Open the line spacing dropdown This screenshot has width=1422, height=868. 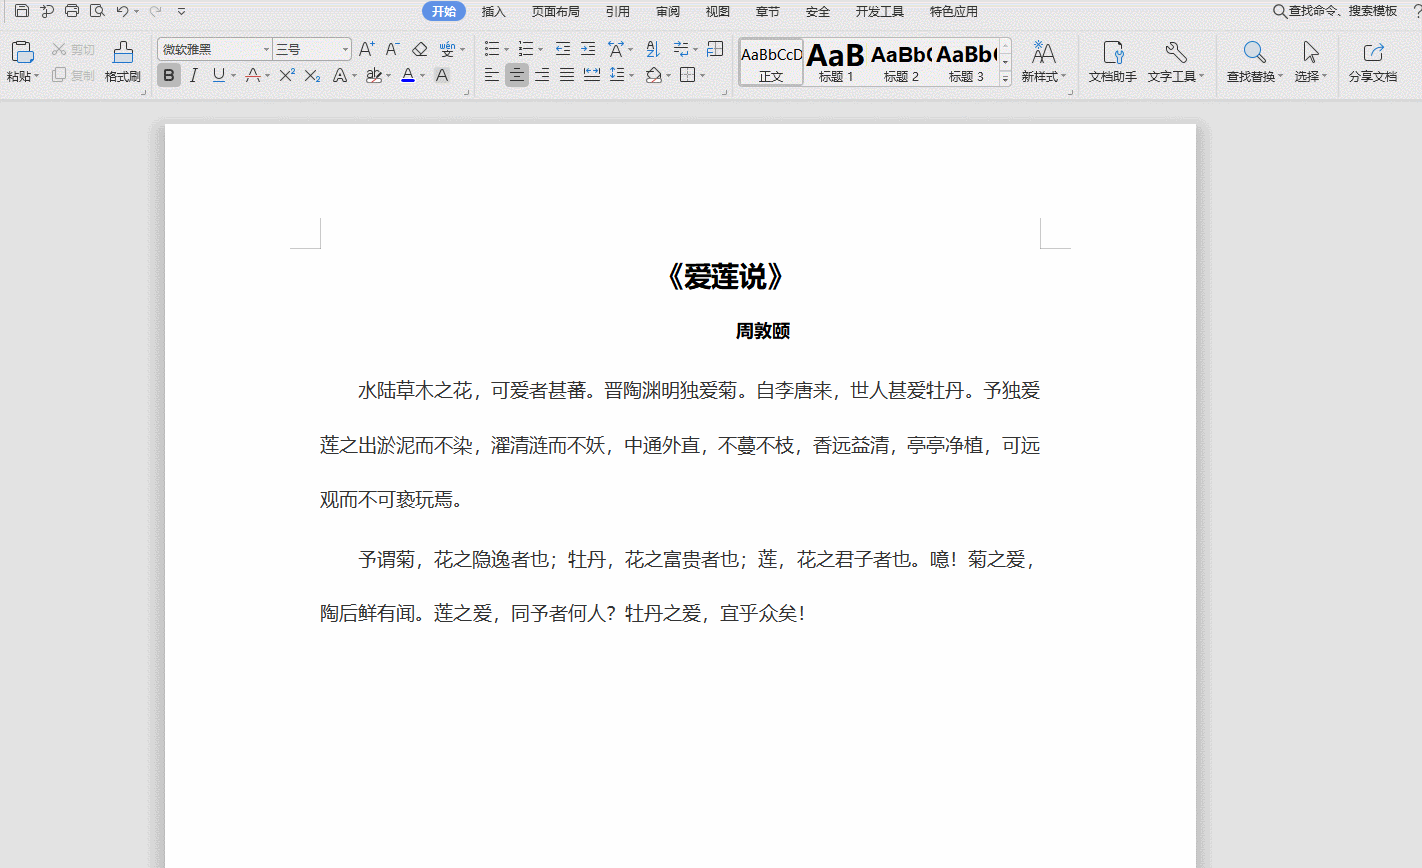tap(633, 75)
